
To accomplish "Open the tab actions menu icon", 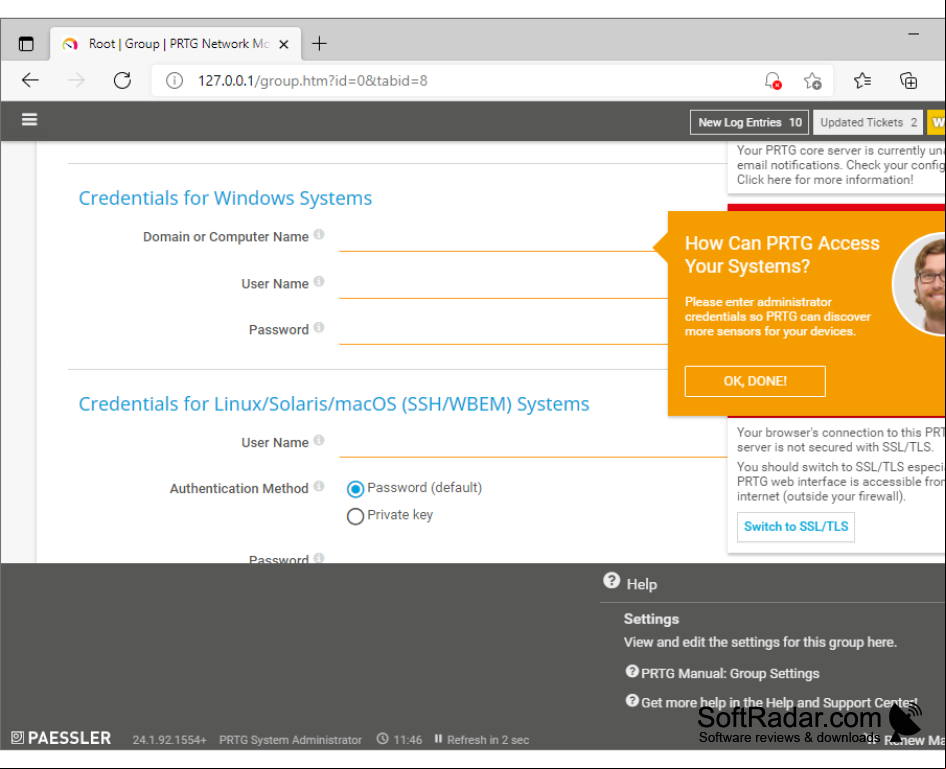I will [x=26, y=43].
